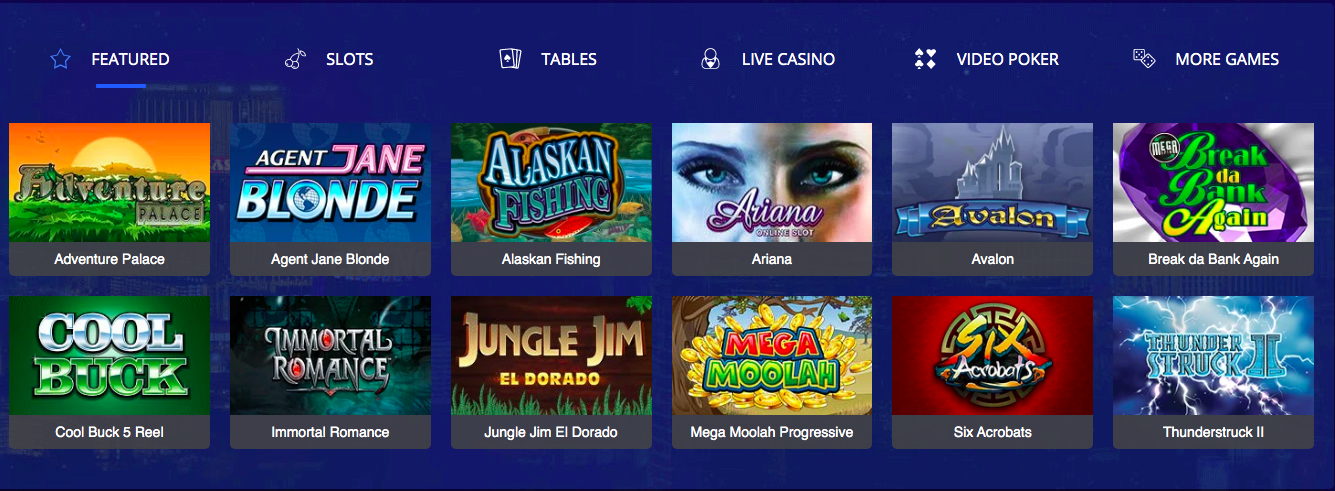Viewport: 1335px width, 491px height.
Task: Select the Alaskan Fishing game thumbnail
Action: (551, 182)
